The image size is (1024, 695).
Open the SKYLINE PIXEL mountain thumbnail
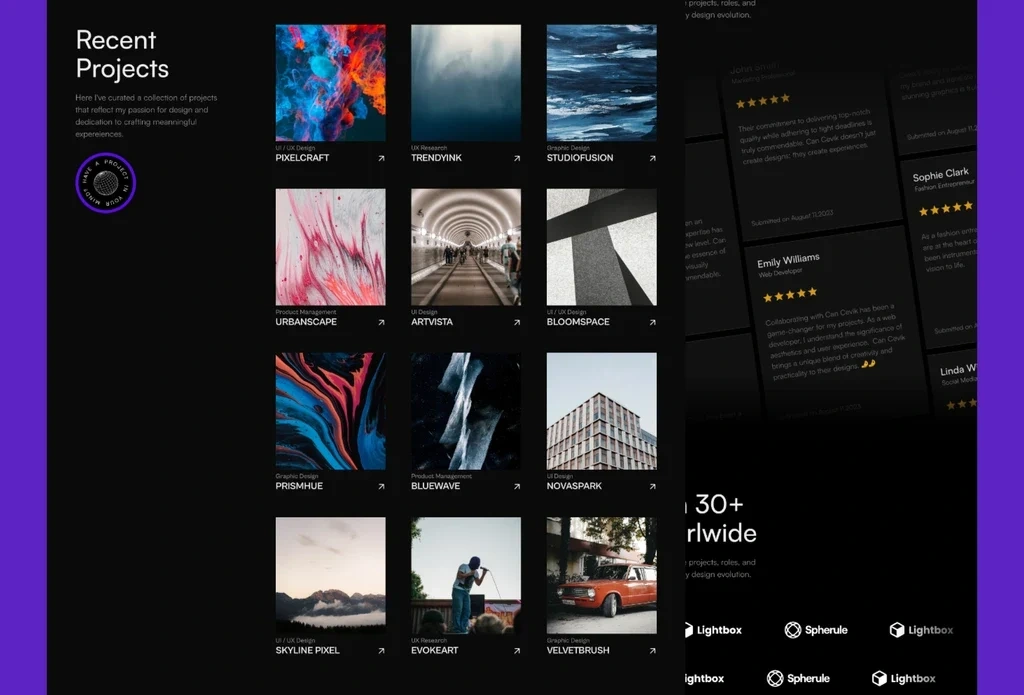point(330,575)
